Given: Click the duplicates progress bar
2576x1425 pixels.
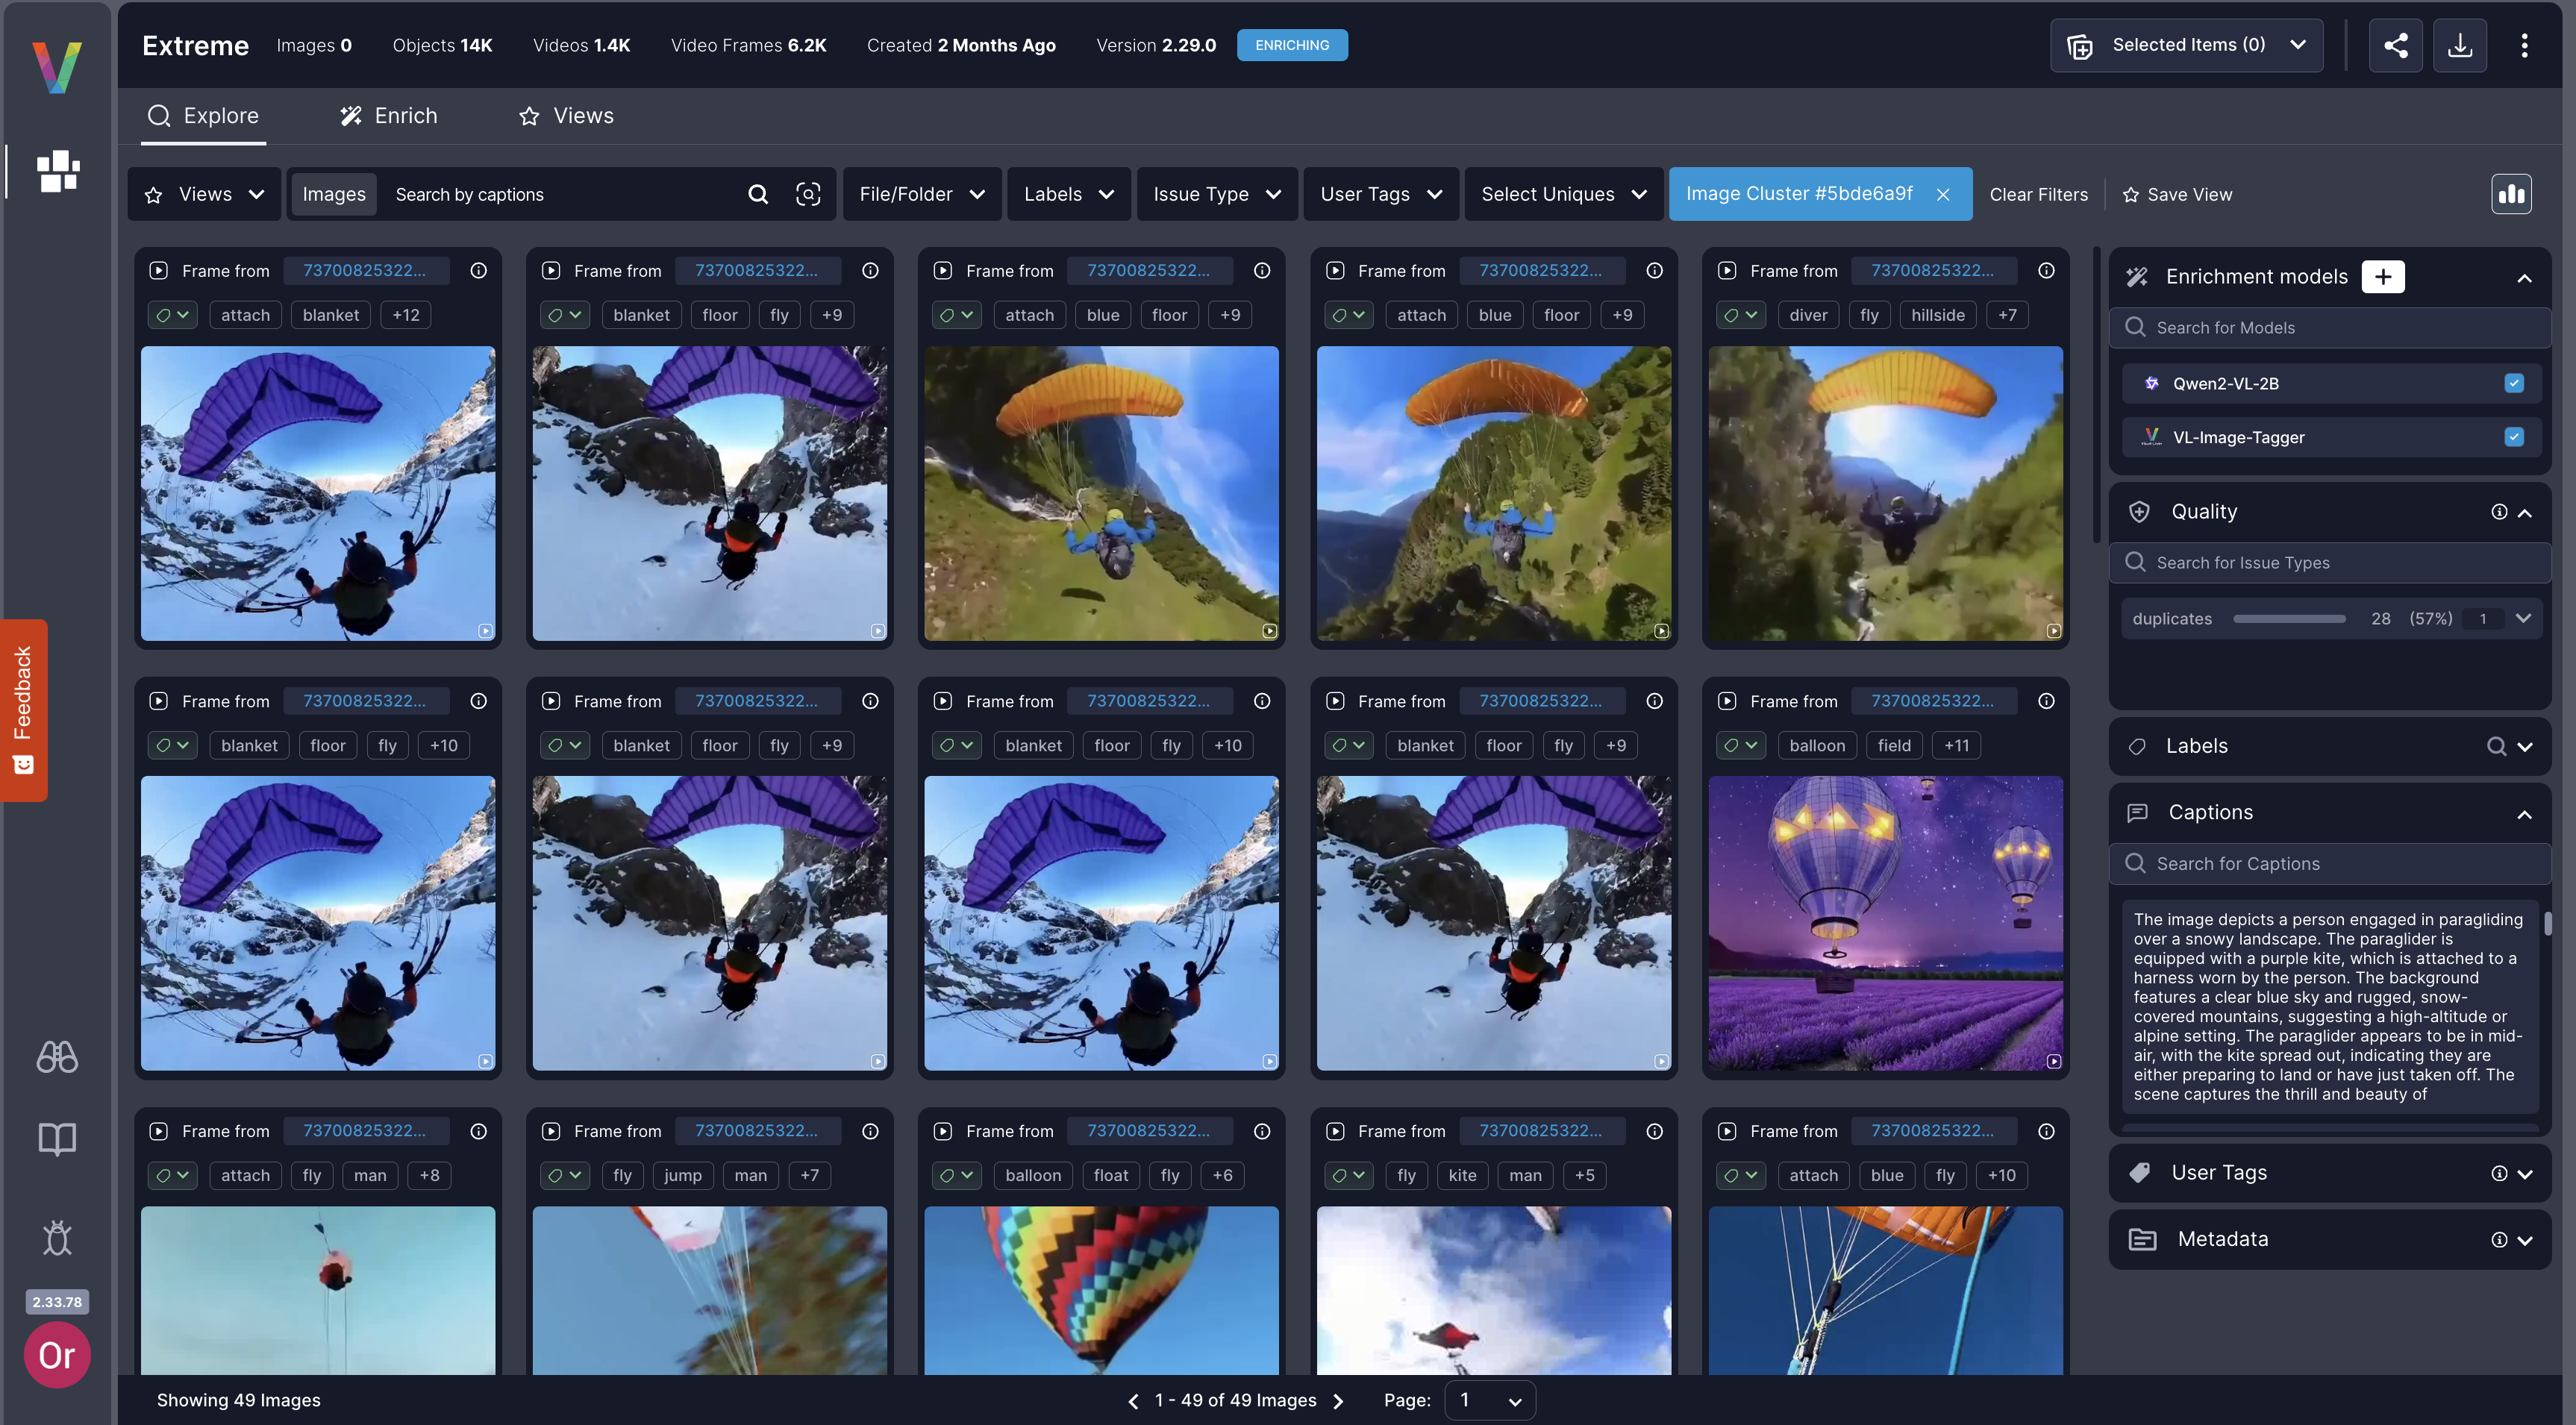Looking at the screenshot, I should (x=2289, y=618).
